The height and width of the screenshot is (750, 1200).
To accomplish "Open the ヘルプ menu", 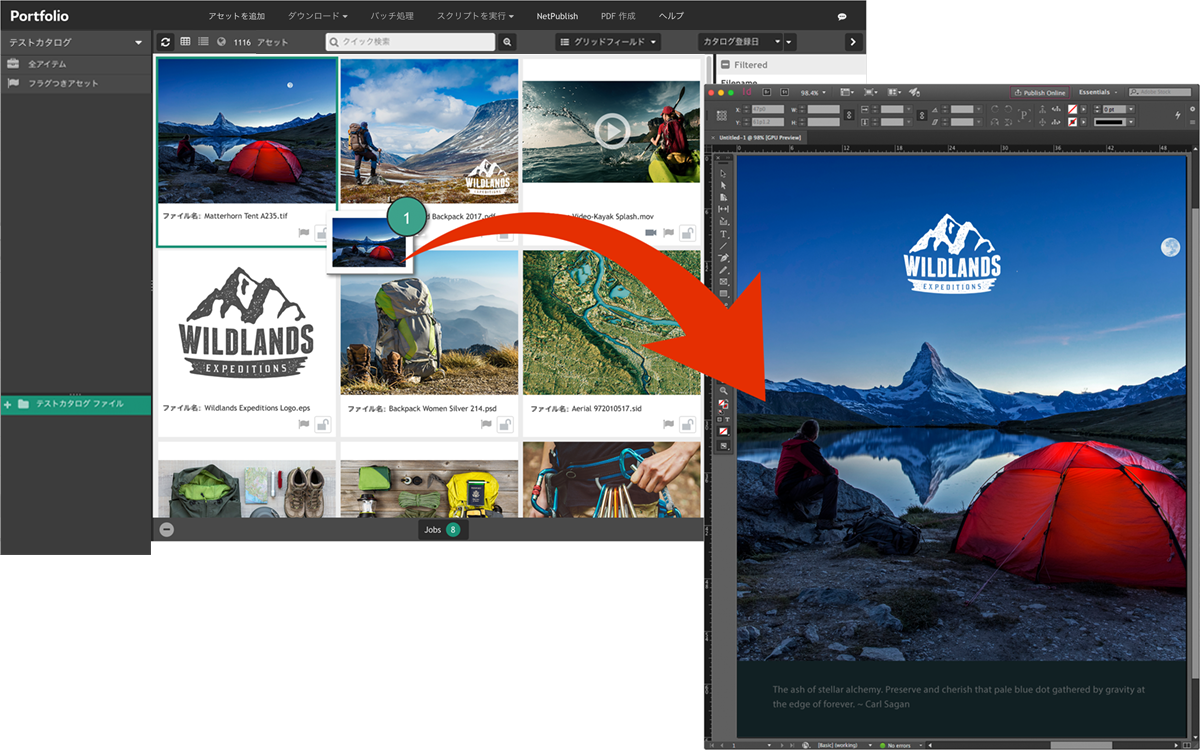I will pos(671,17).
